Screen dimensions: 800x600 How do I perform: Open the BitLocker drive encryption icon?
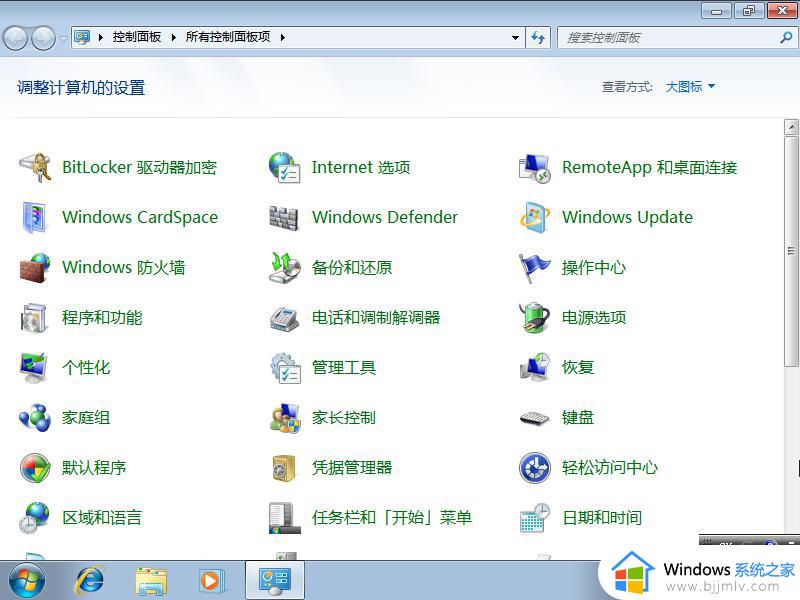(35, 167)
